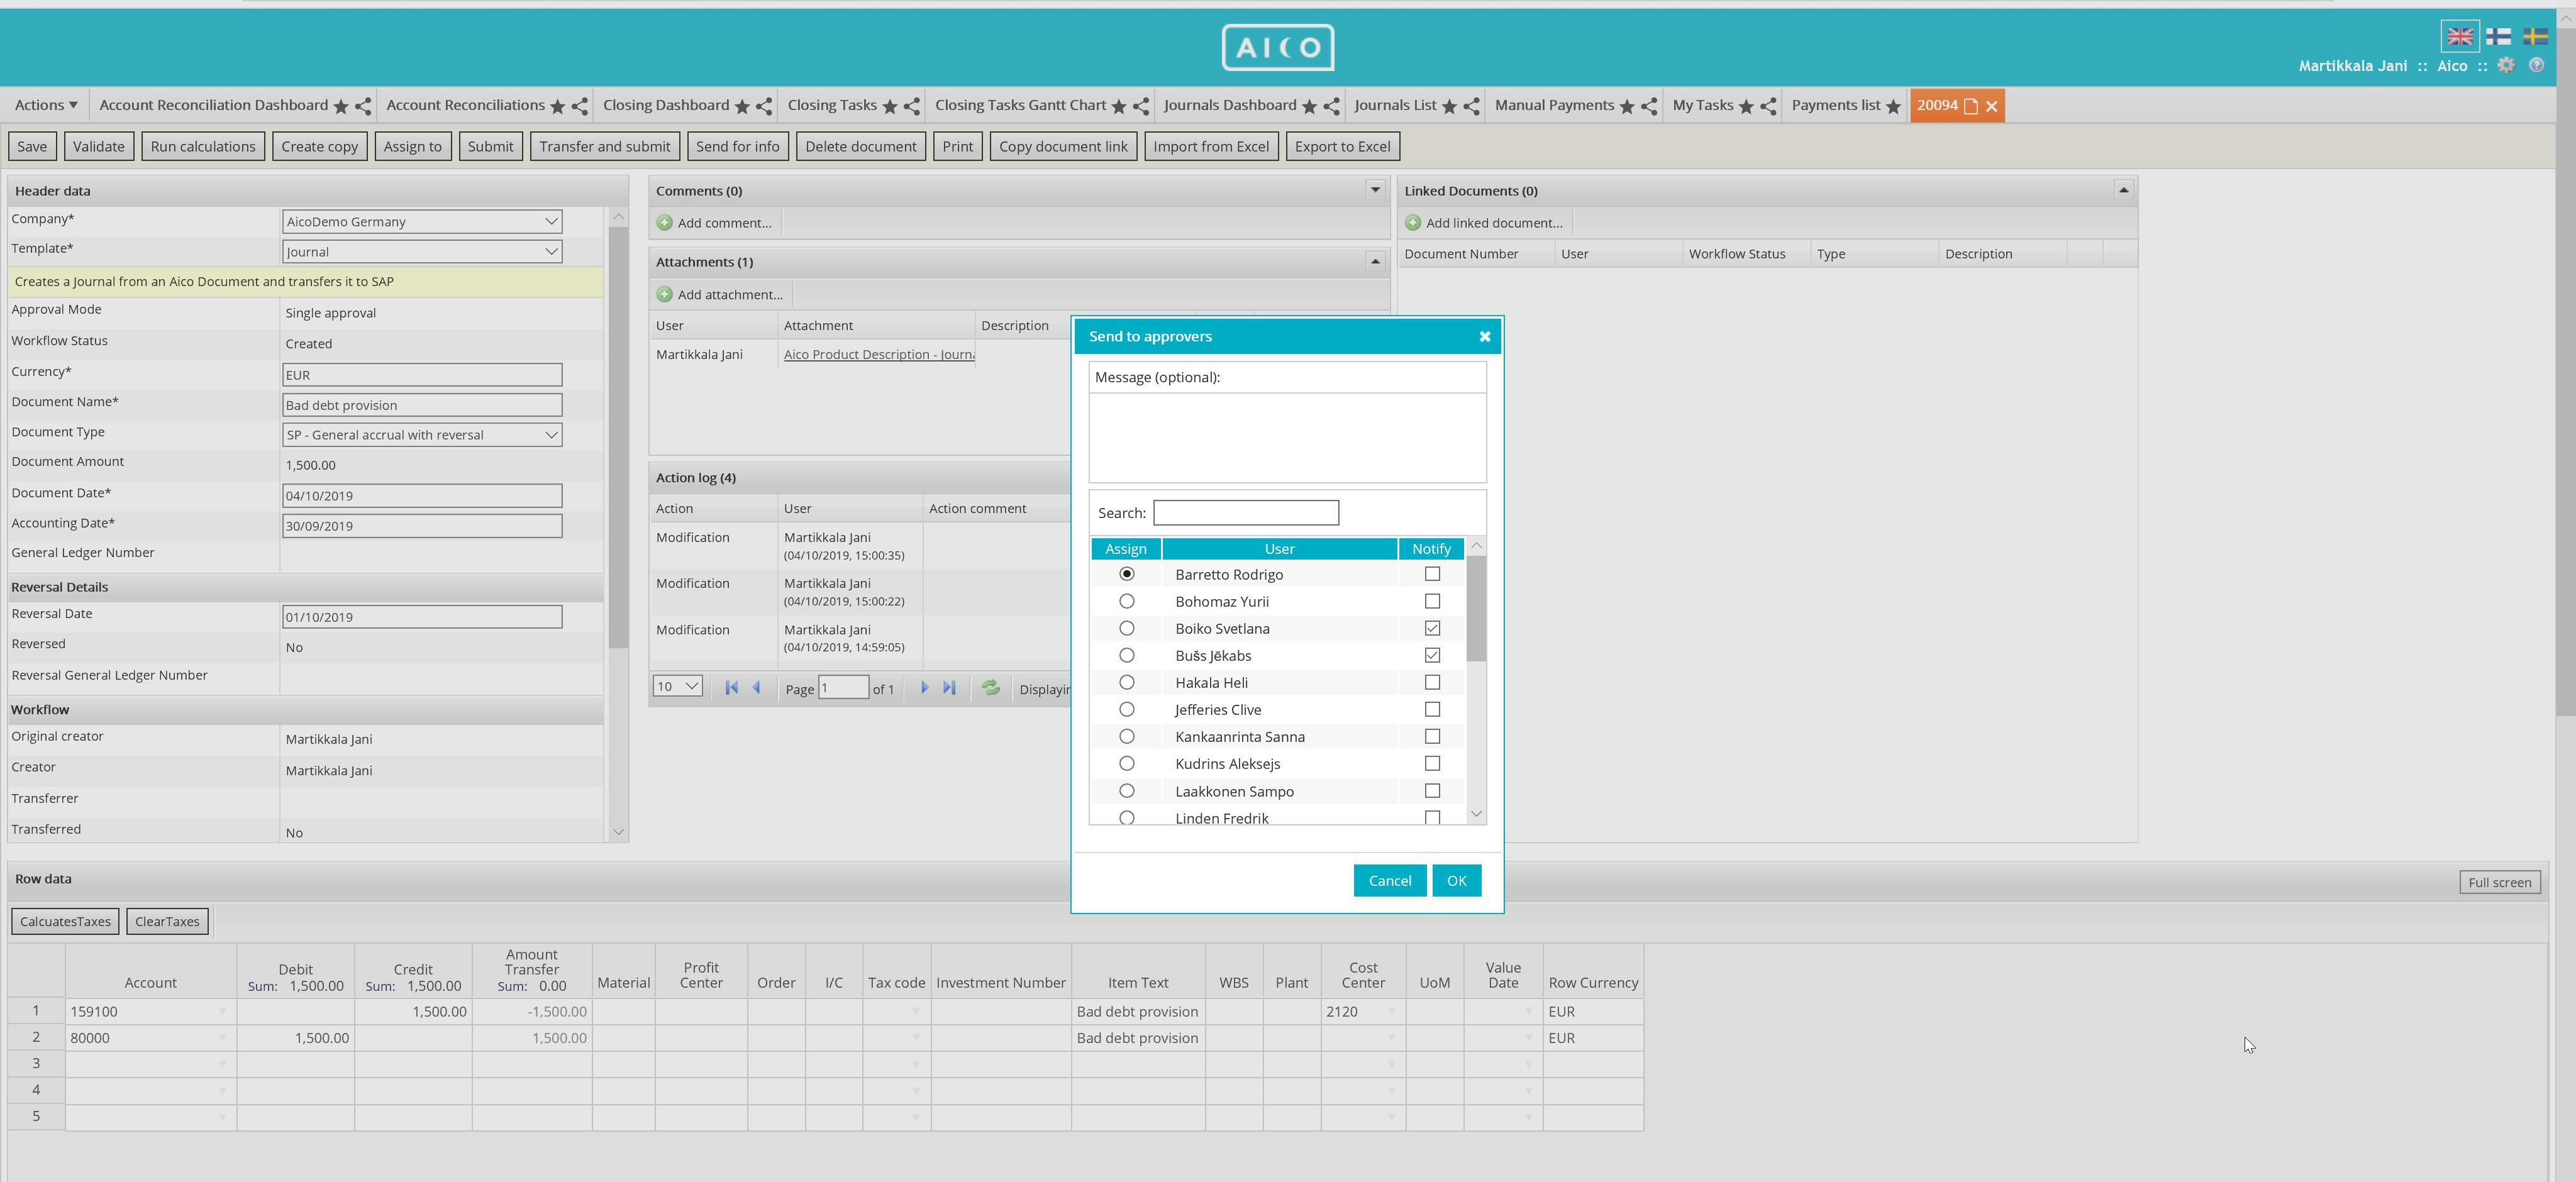Disable the Notify checkbox for Boiko Svetlana
Image resolution: width=2576 pixels, height=1182 pixels.
point(1432,628)
